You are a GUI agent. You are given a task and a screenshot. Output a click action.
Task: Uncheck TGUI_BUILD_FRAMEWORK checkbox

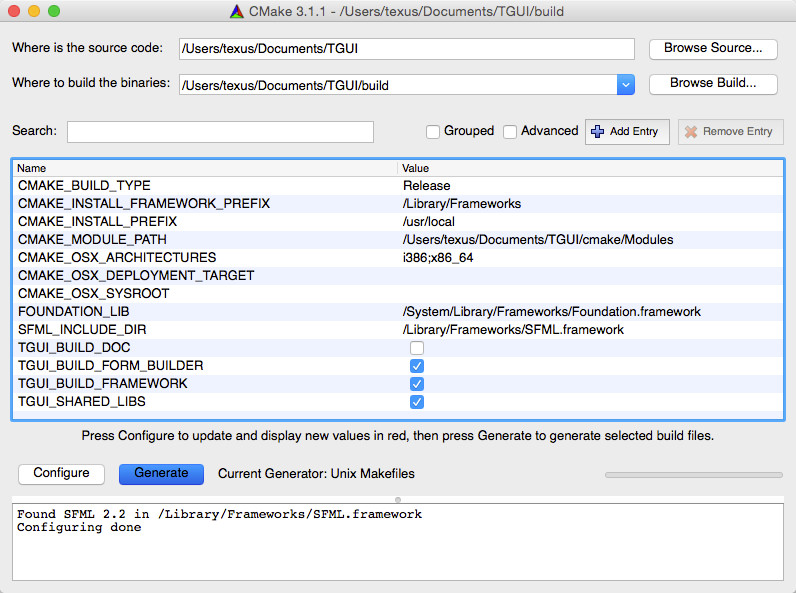(x=417, y=384)
